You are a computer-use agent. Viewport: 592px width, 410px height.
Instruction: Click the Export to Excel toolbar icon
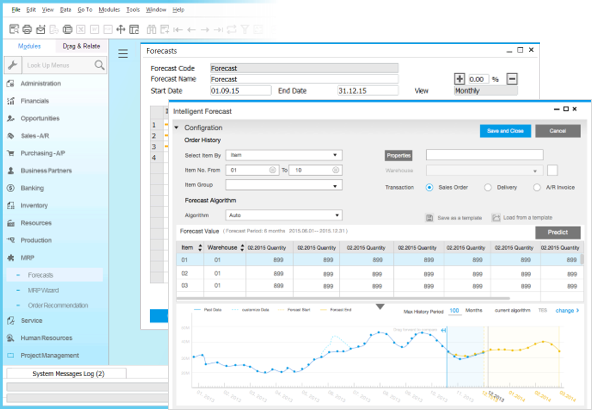click(x=81, y=29)
